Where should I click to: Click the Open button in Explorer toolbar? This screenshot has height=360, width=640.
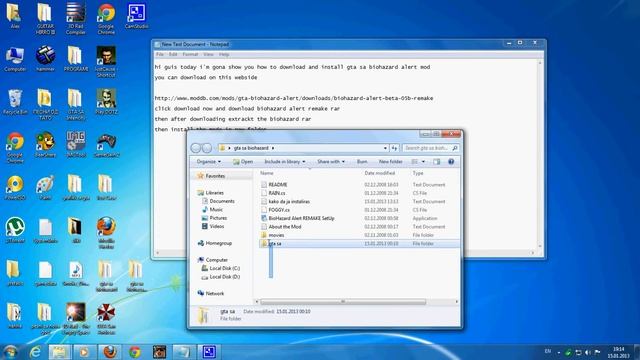243,162
